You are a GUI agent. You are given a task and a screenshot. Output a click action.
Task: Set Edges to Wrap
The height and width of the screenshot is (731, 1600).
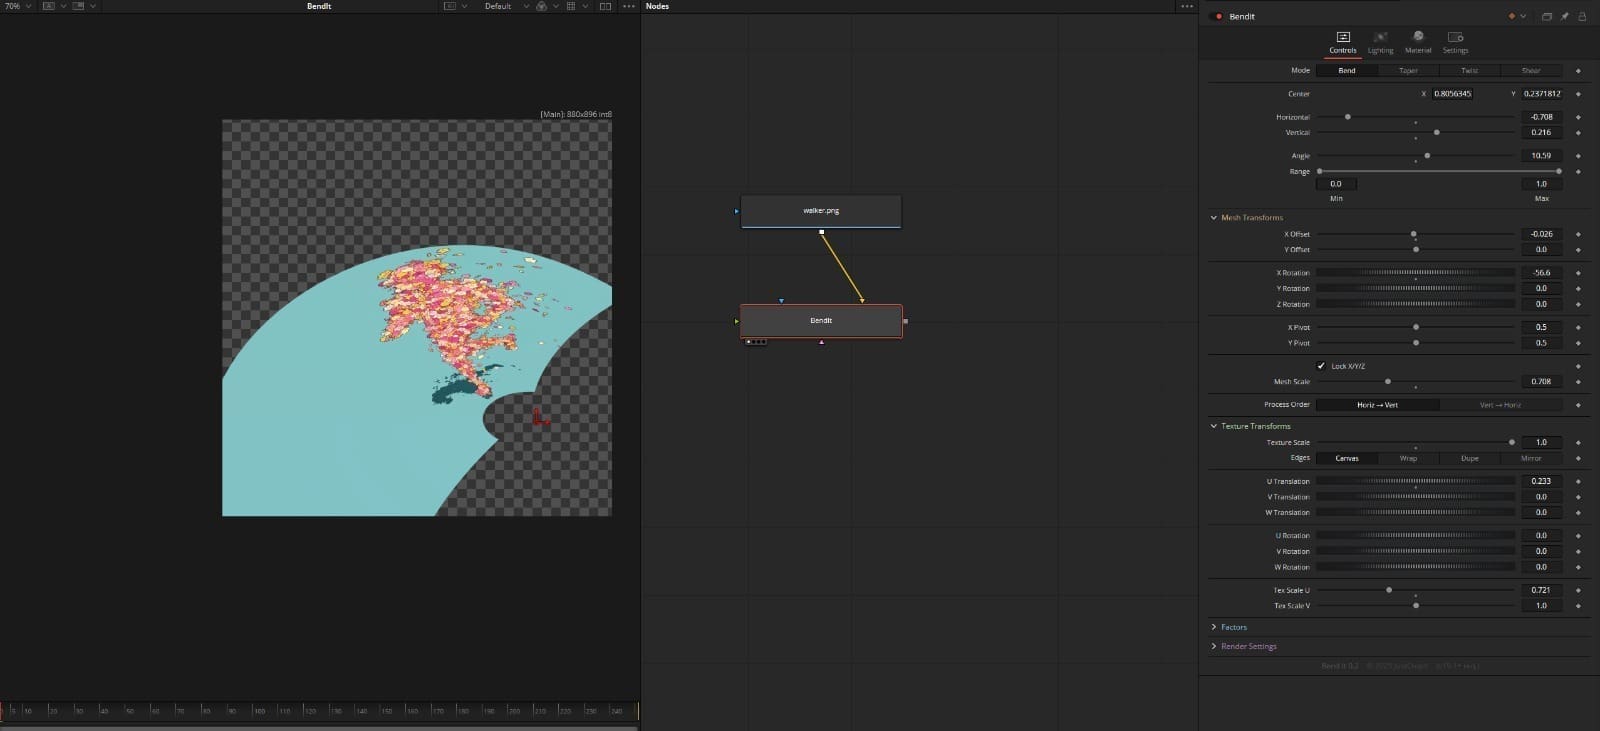(1408, 458)
